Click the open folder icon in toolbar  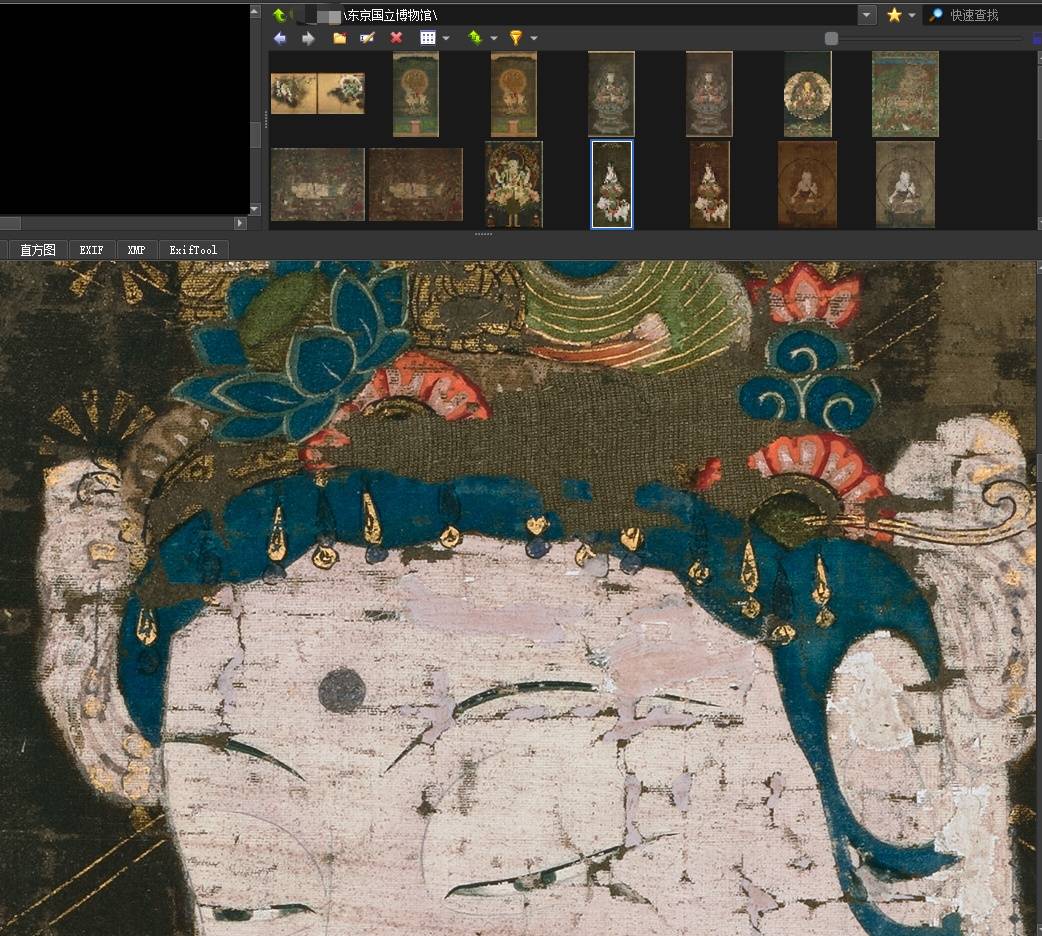coord(340,38)
